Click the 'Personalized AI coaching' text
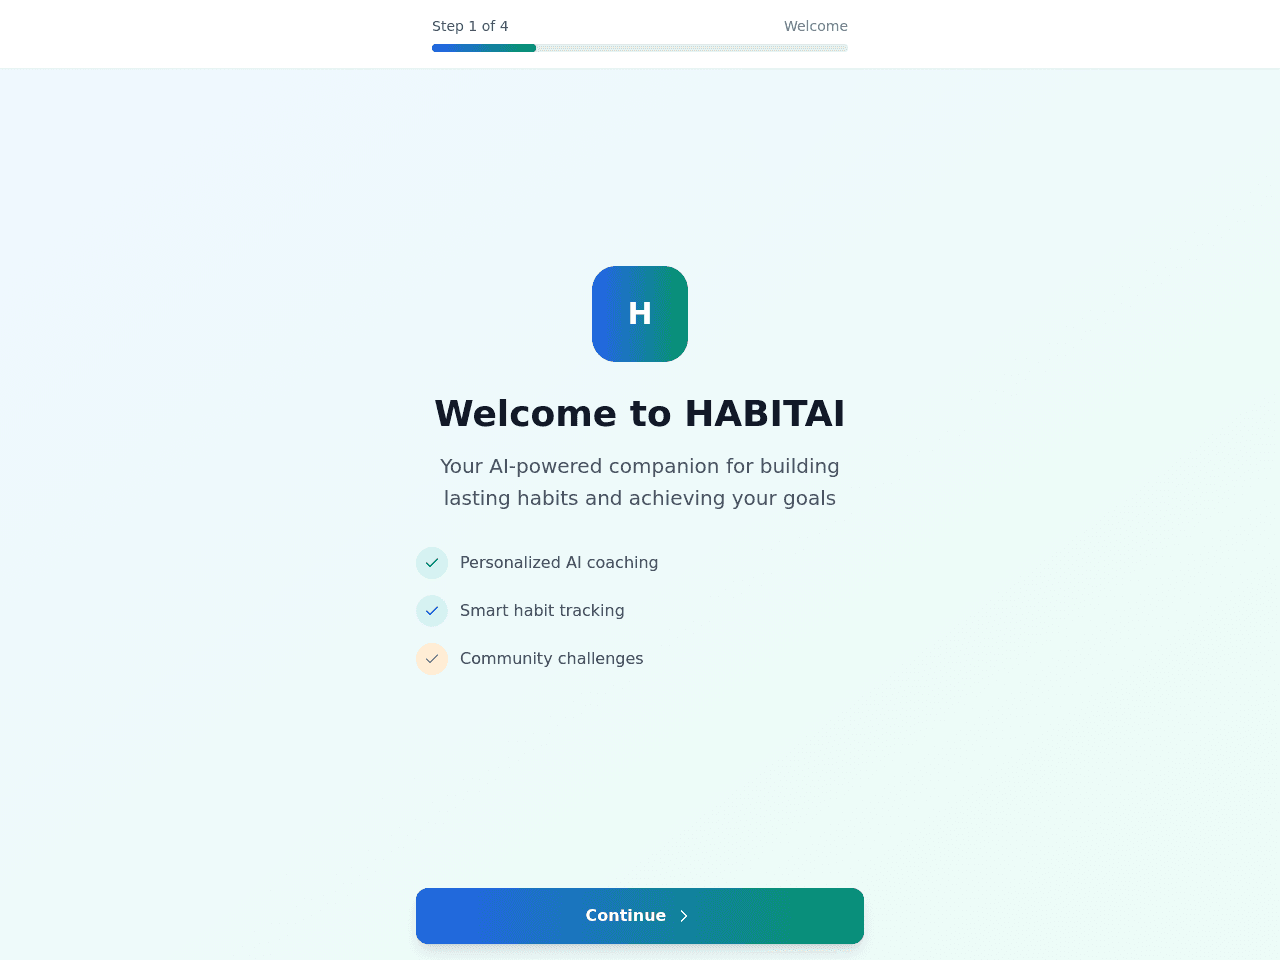Viewport: 1280px width, 960px height. point(559,563)
